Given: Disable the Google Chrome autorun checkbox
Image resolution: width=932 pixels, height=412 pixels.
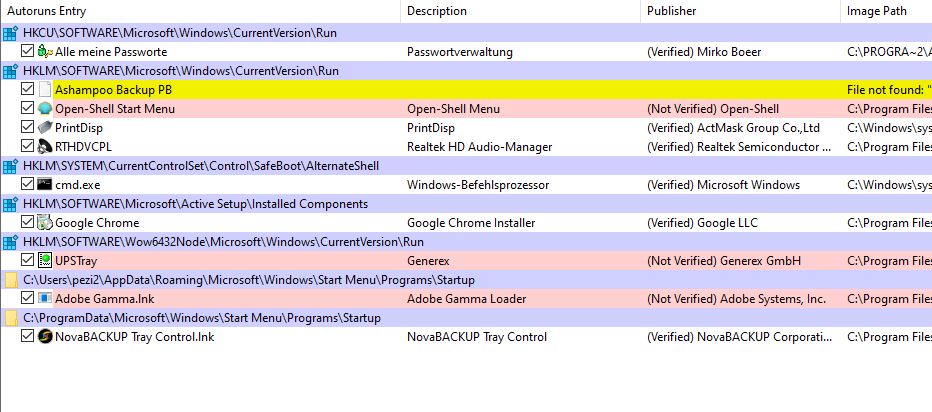Looking at the screenshot, I should [27, 222].
